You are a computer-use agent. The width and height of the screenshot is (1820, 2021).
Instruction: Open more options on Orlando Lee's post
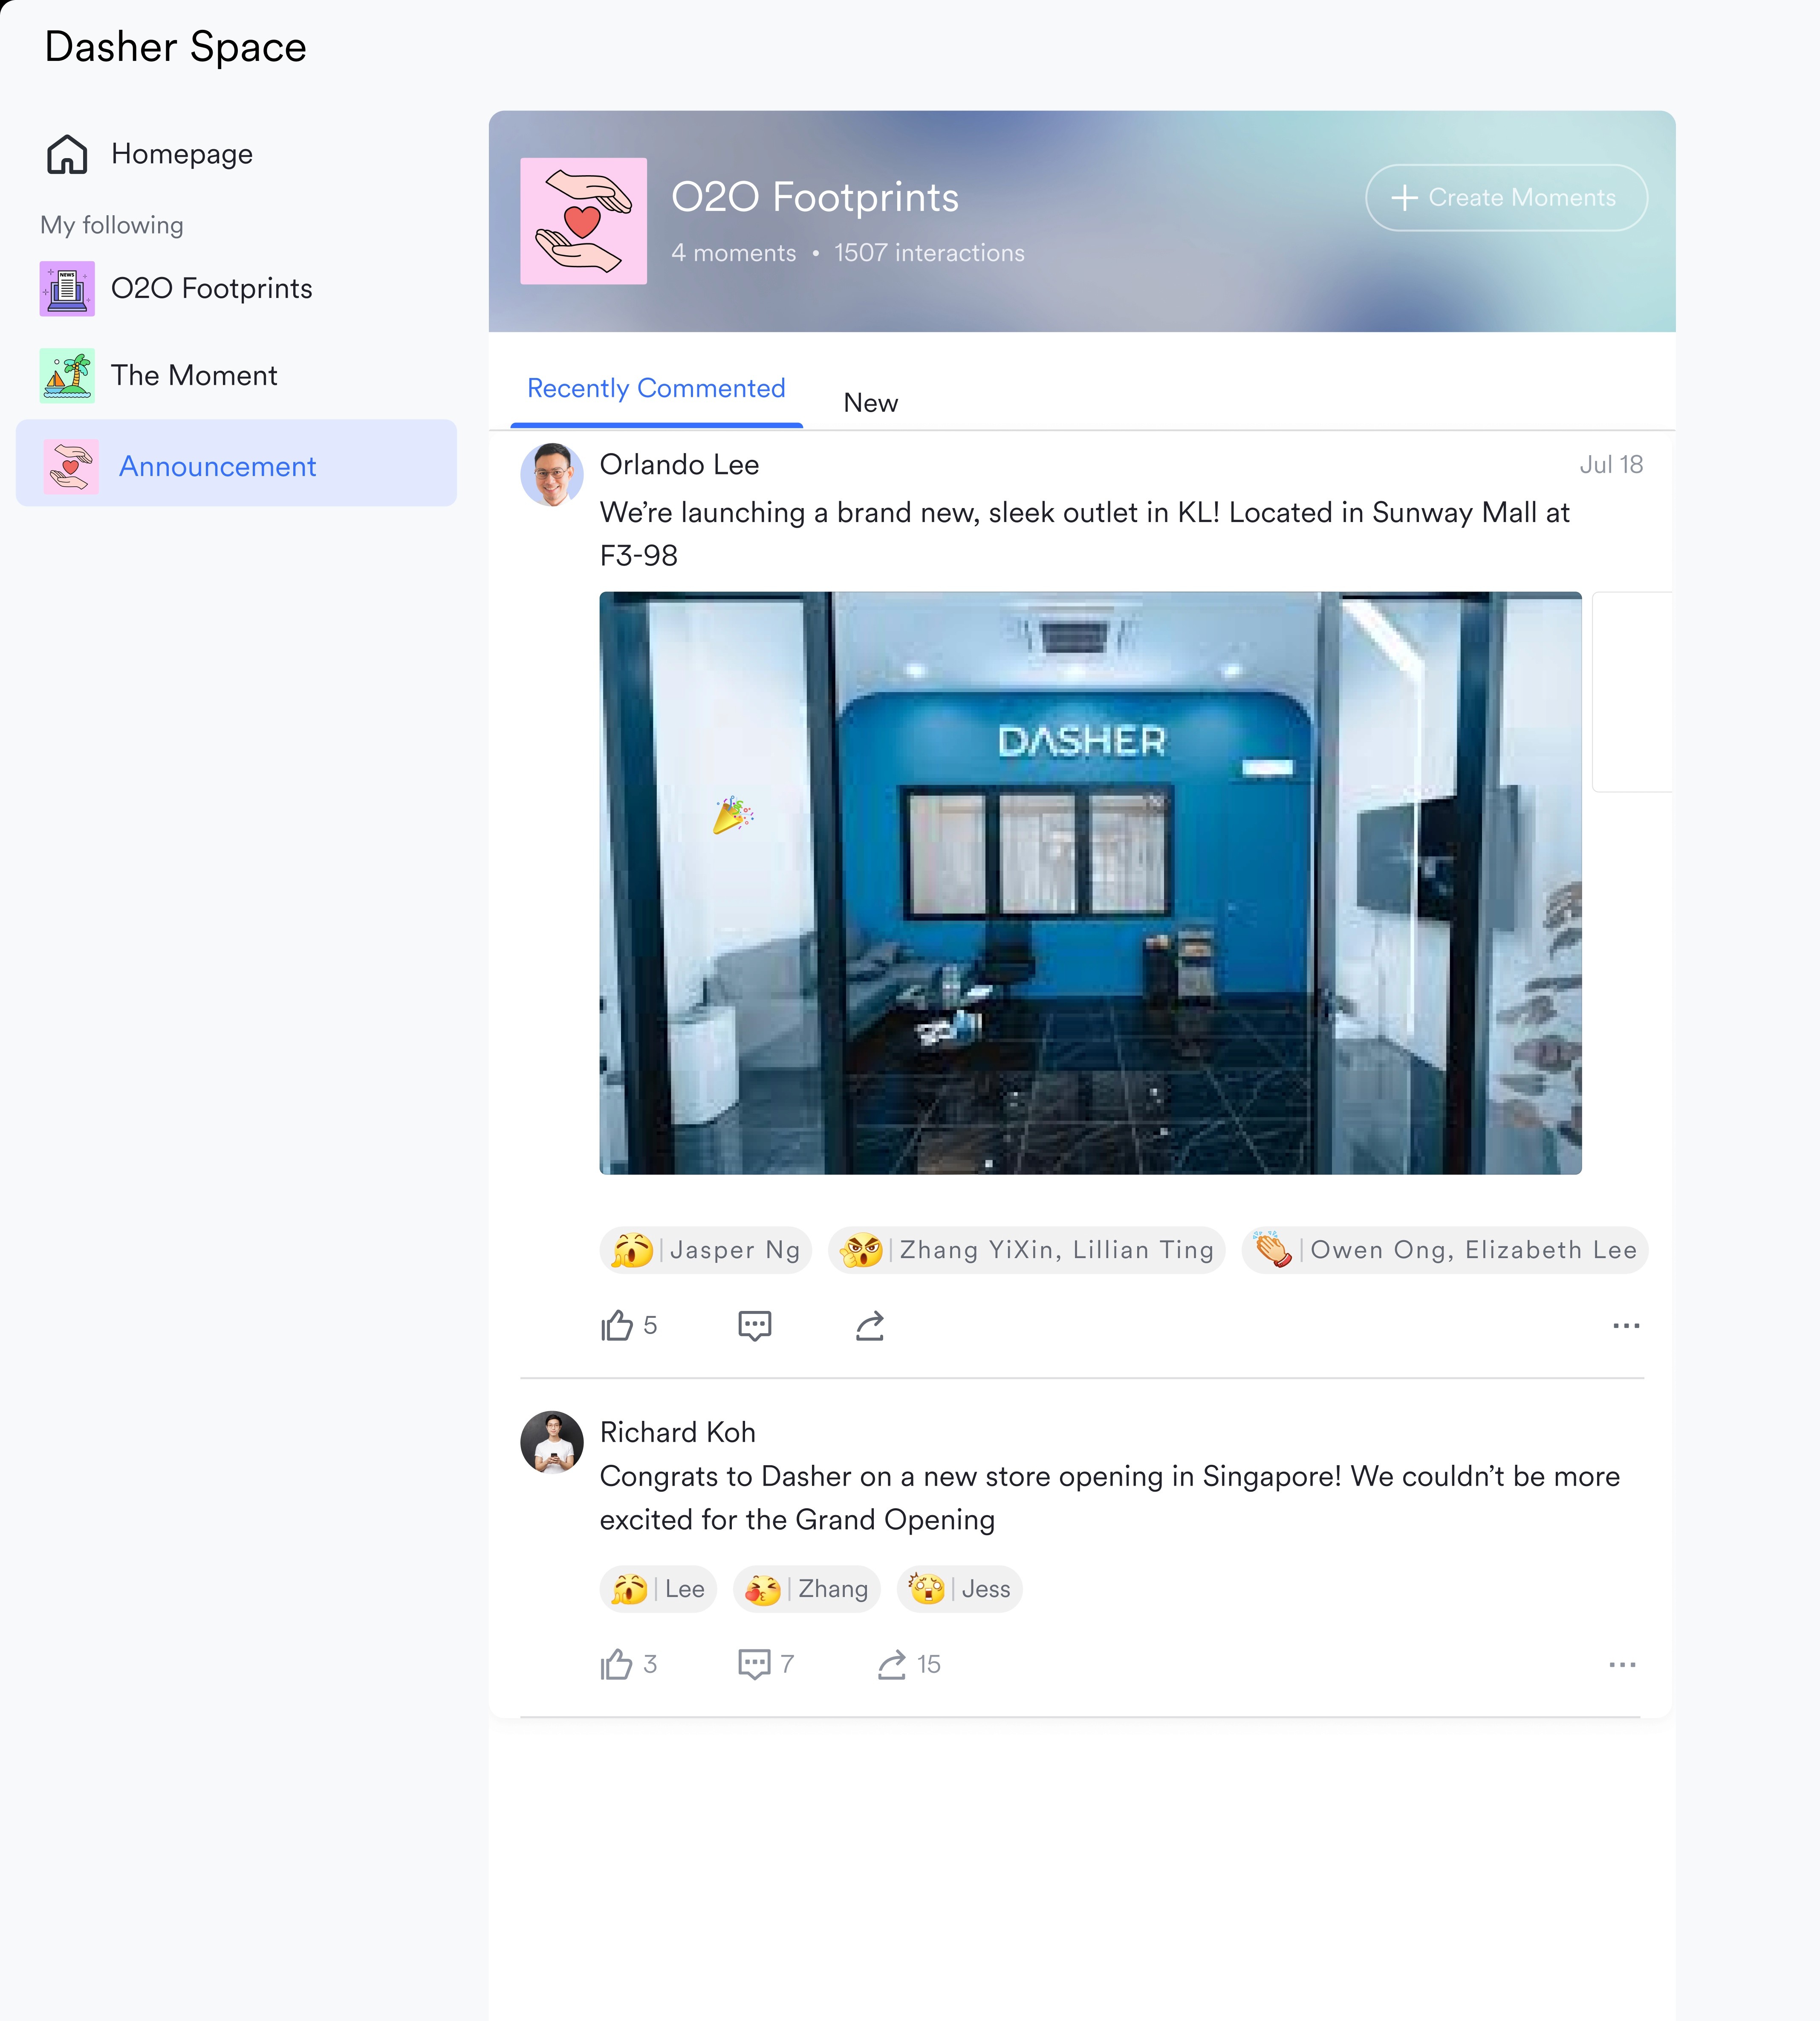tap(1626, 1326)
